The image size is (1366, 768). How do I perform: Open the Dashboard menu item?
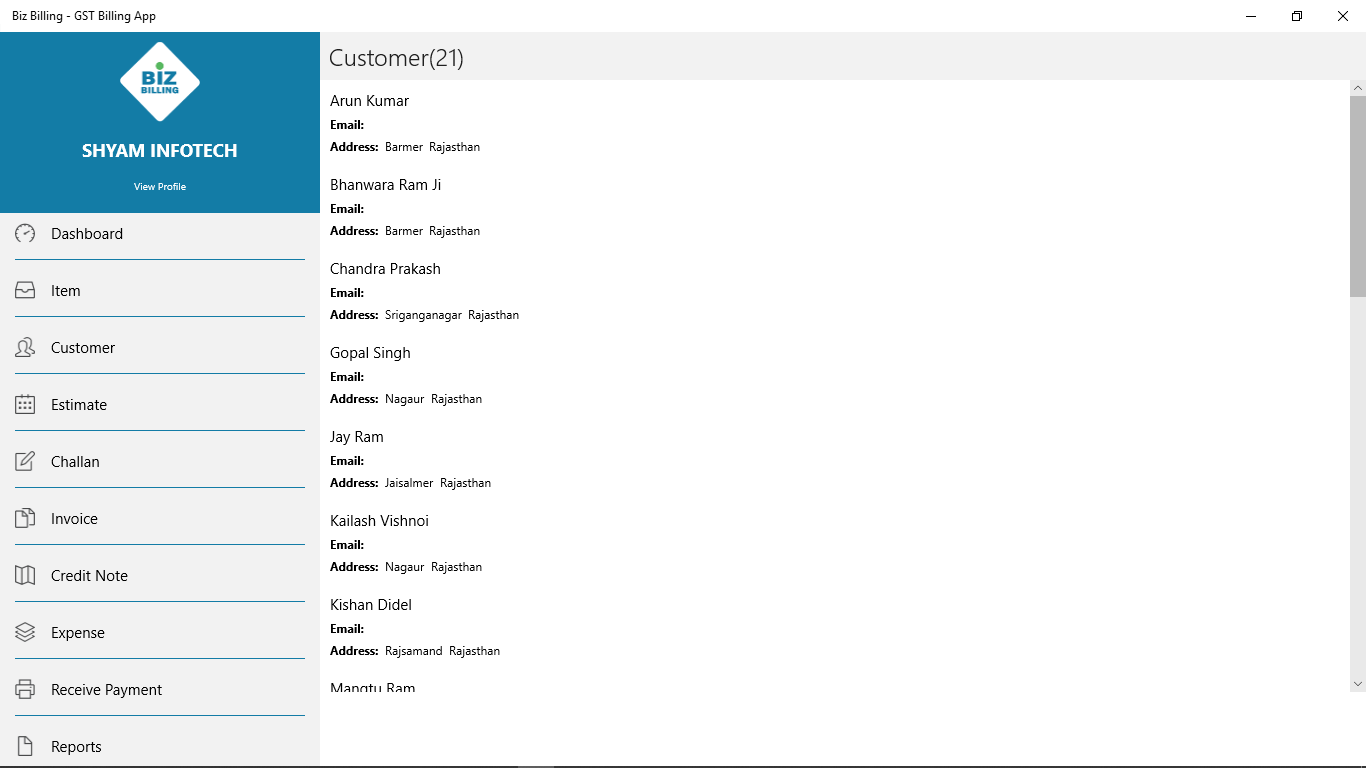(x=160, y=233)
